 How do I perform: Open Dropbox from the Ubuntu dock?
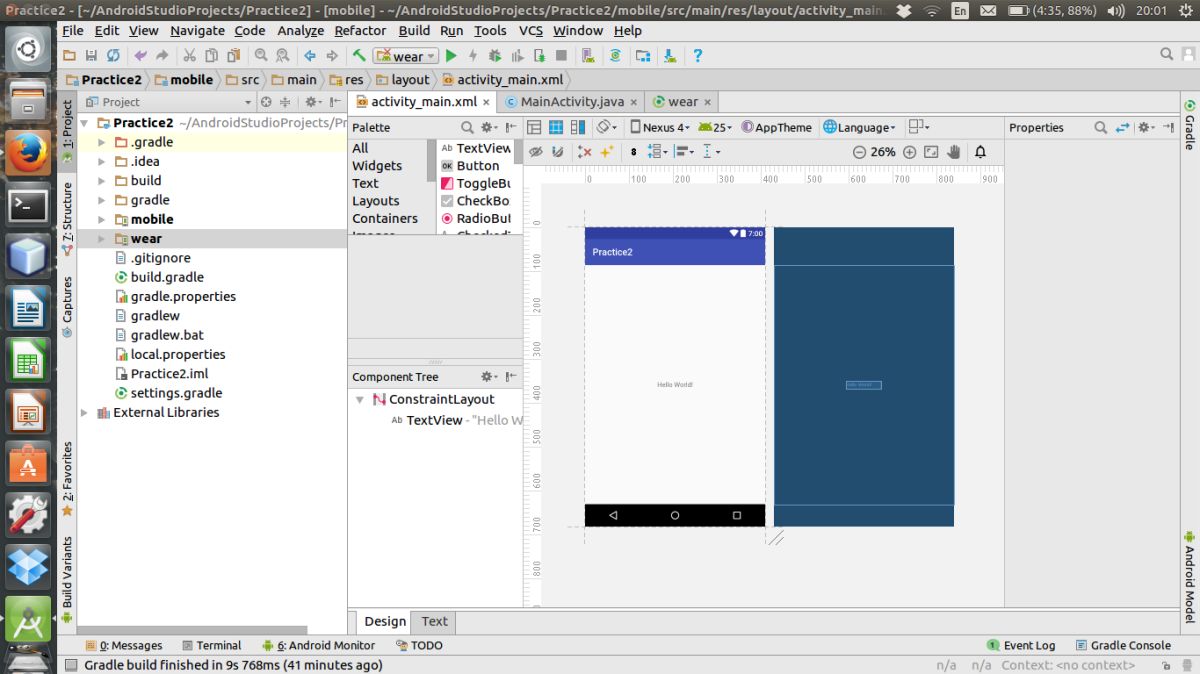pos(27,565)
